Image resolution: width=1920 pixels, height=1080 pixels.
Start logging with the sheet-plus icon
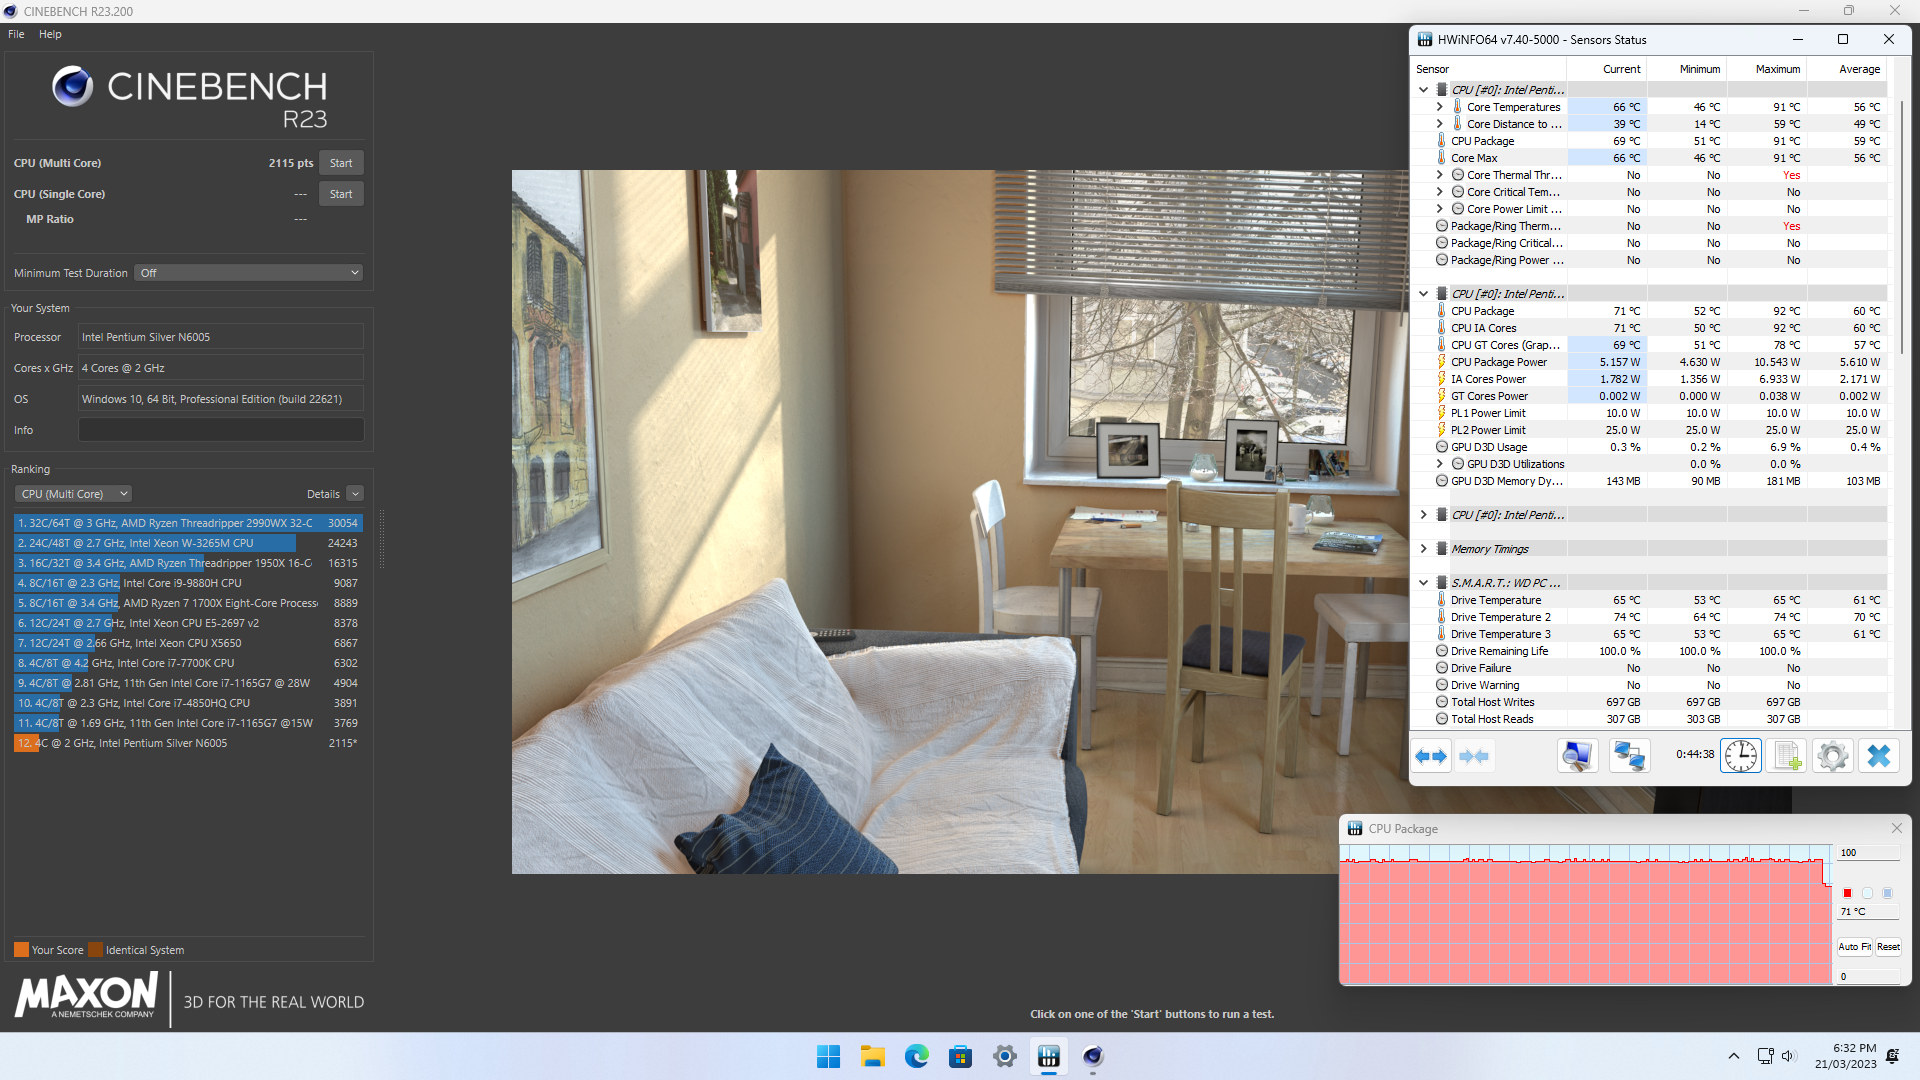pyautogui.click(x=1787, y=756)
